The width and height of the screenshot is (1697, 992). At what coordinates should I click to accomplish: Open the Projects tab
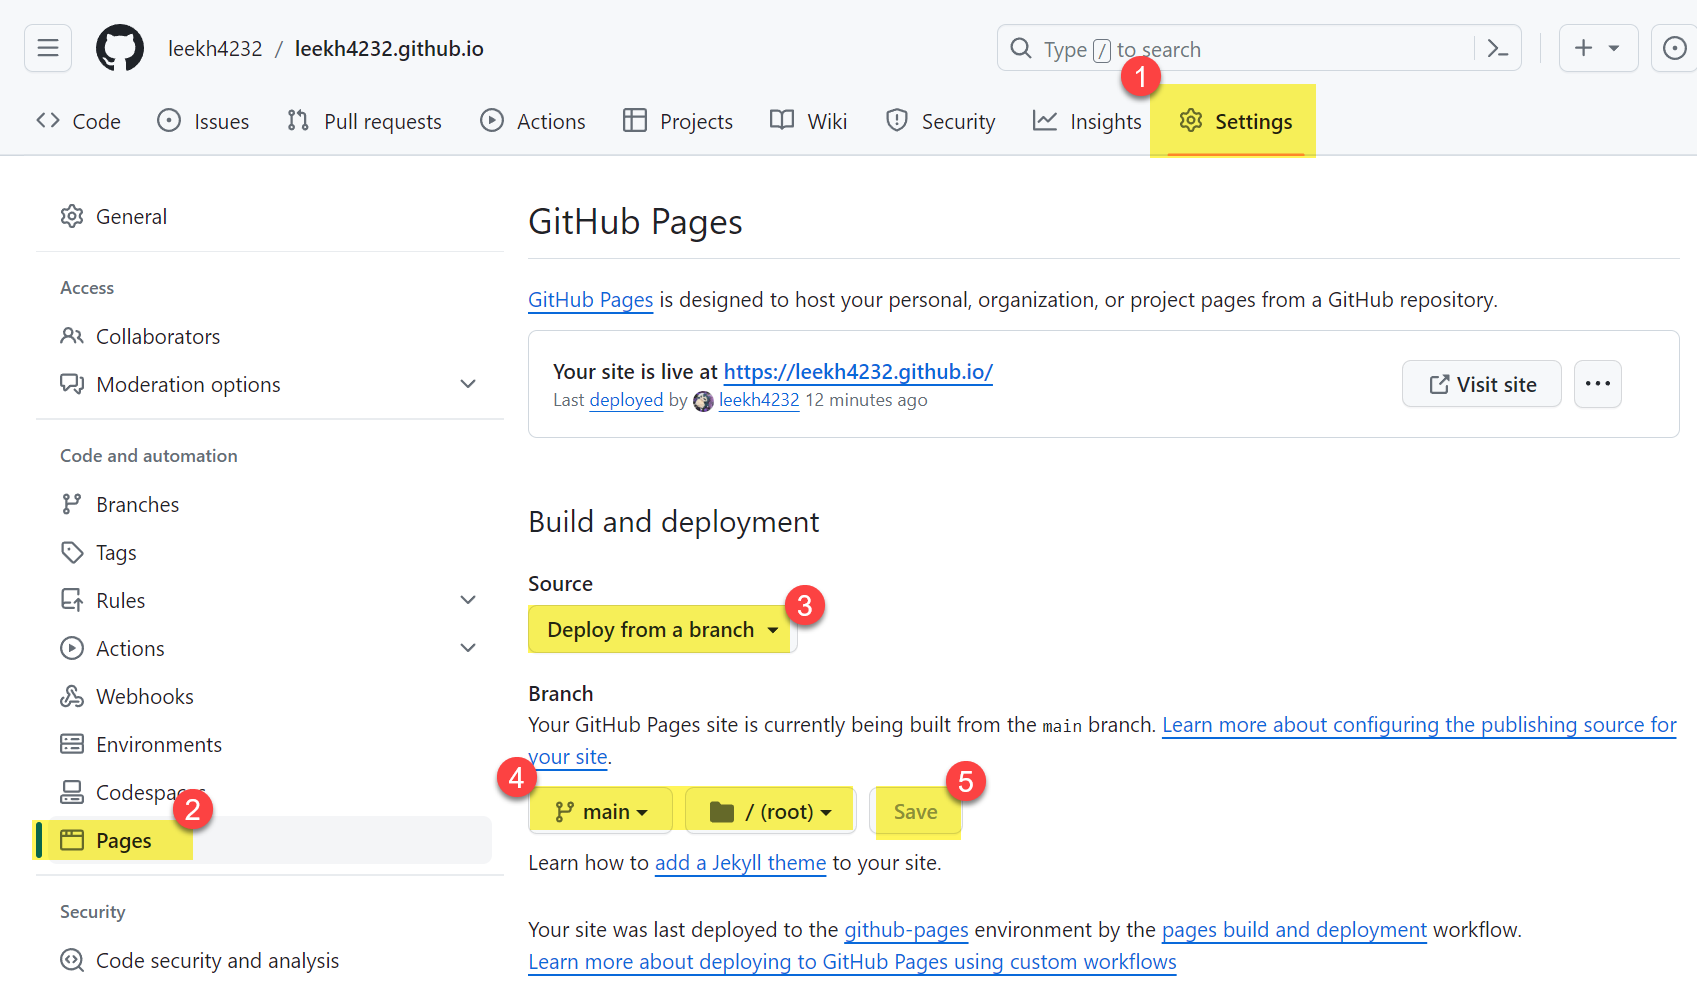(678, 121)
